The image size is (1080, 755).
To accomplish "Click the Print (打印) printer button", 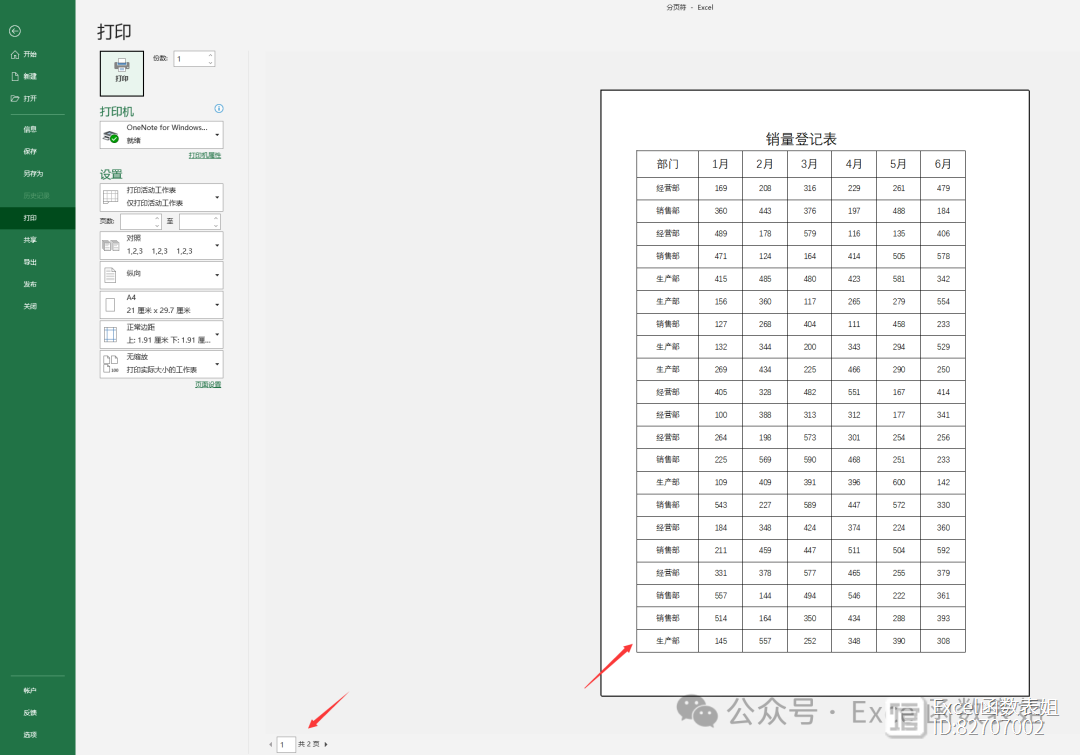I will pos(122,73).
